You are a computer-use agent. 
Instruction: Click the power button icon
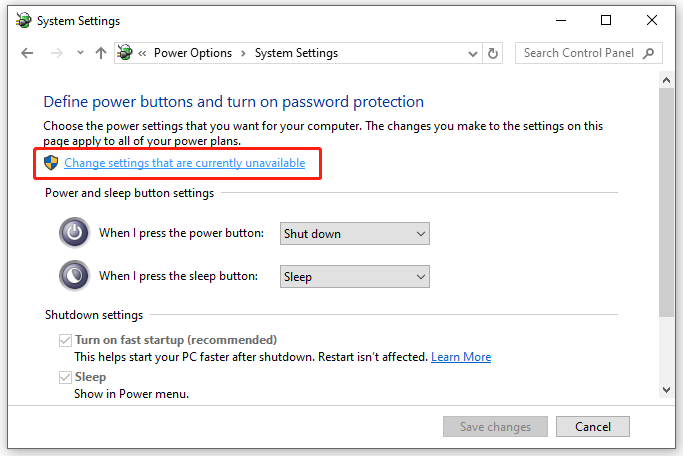(75, 233)
